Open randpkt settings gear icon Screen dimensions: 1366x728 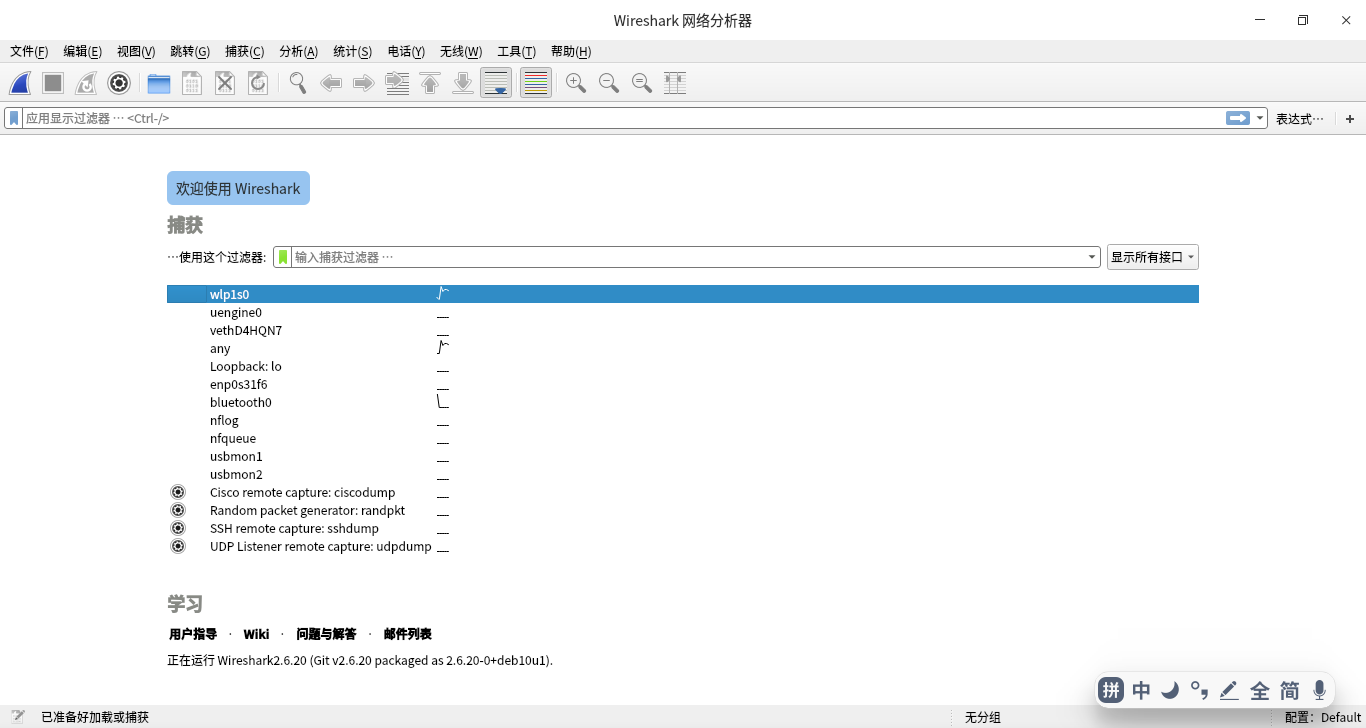coord(178,510)
